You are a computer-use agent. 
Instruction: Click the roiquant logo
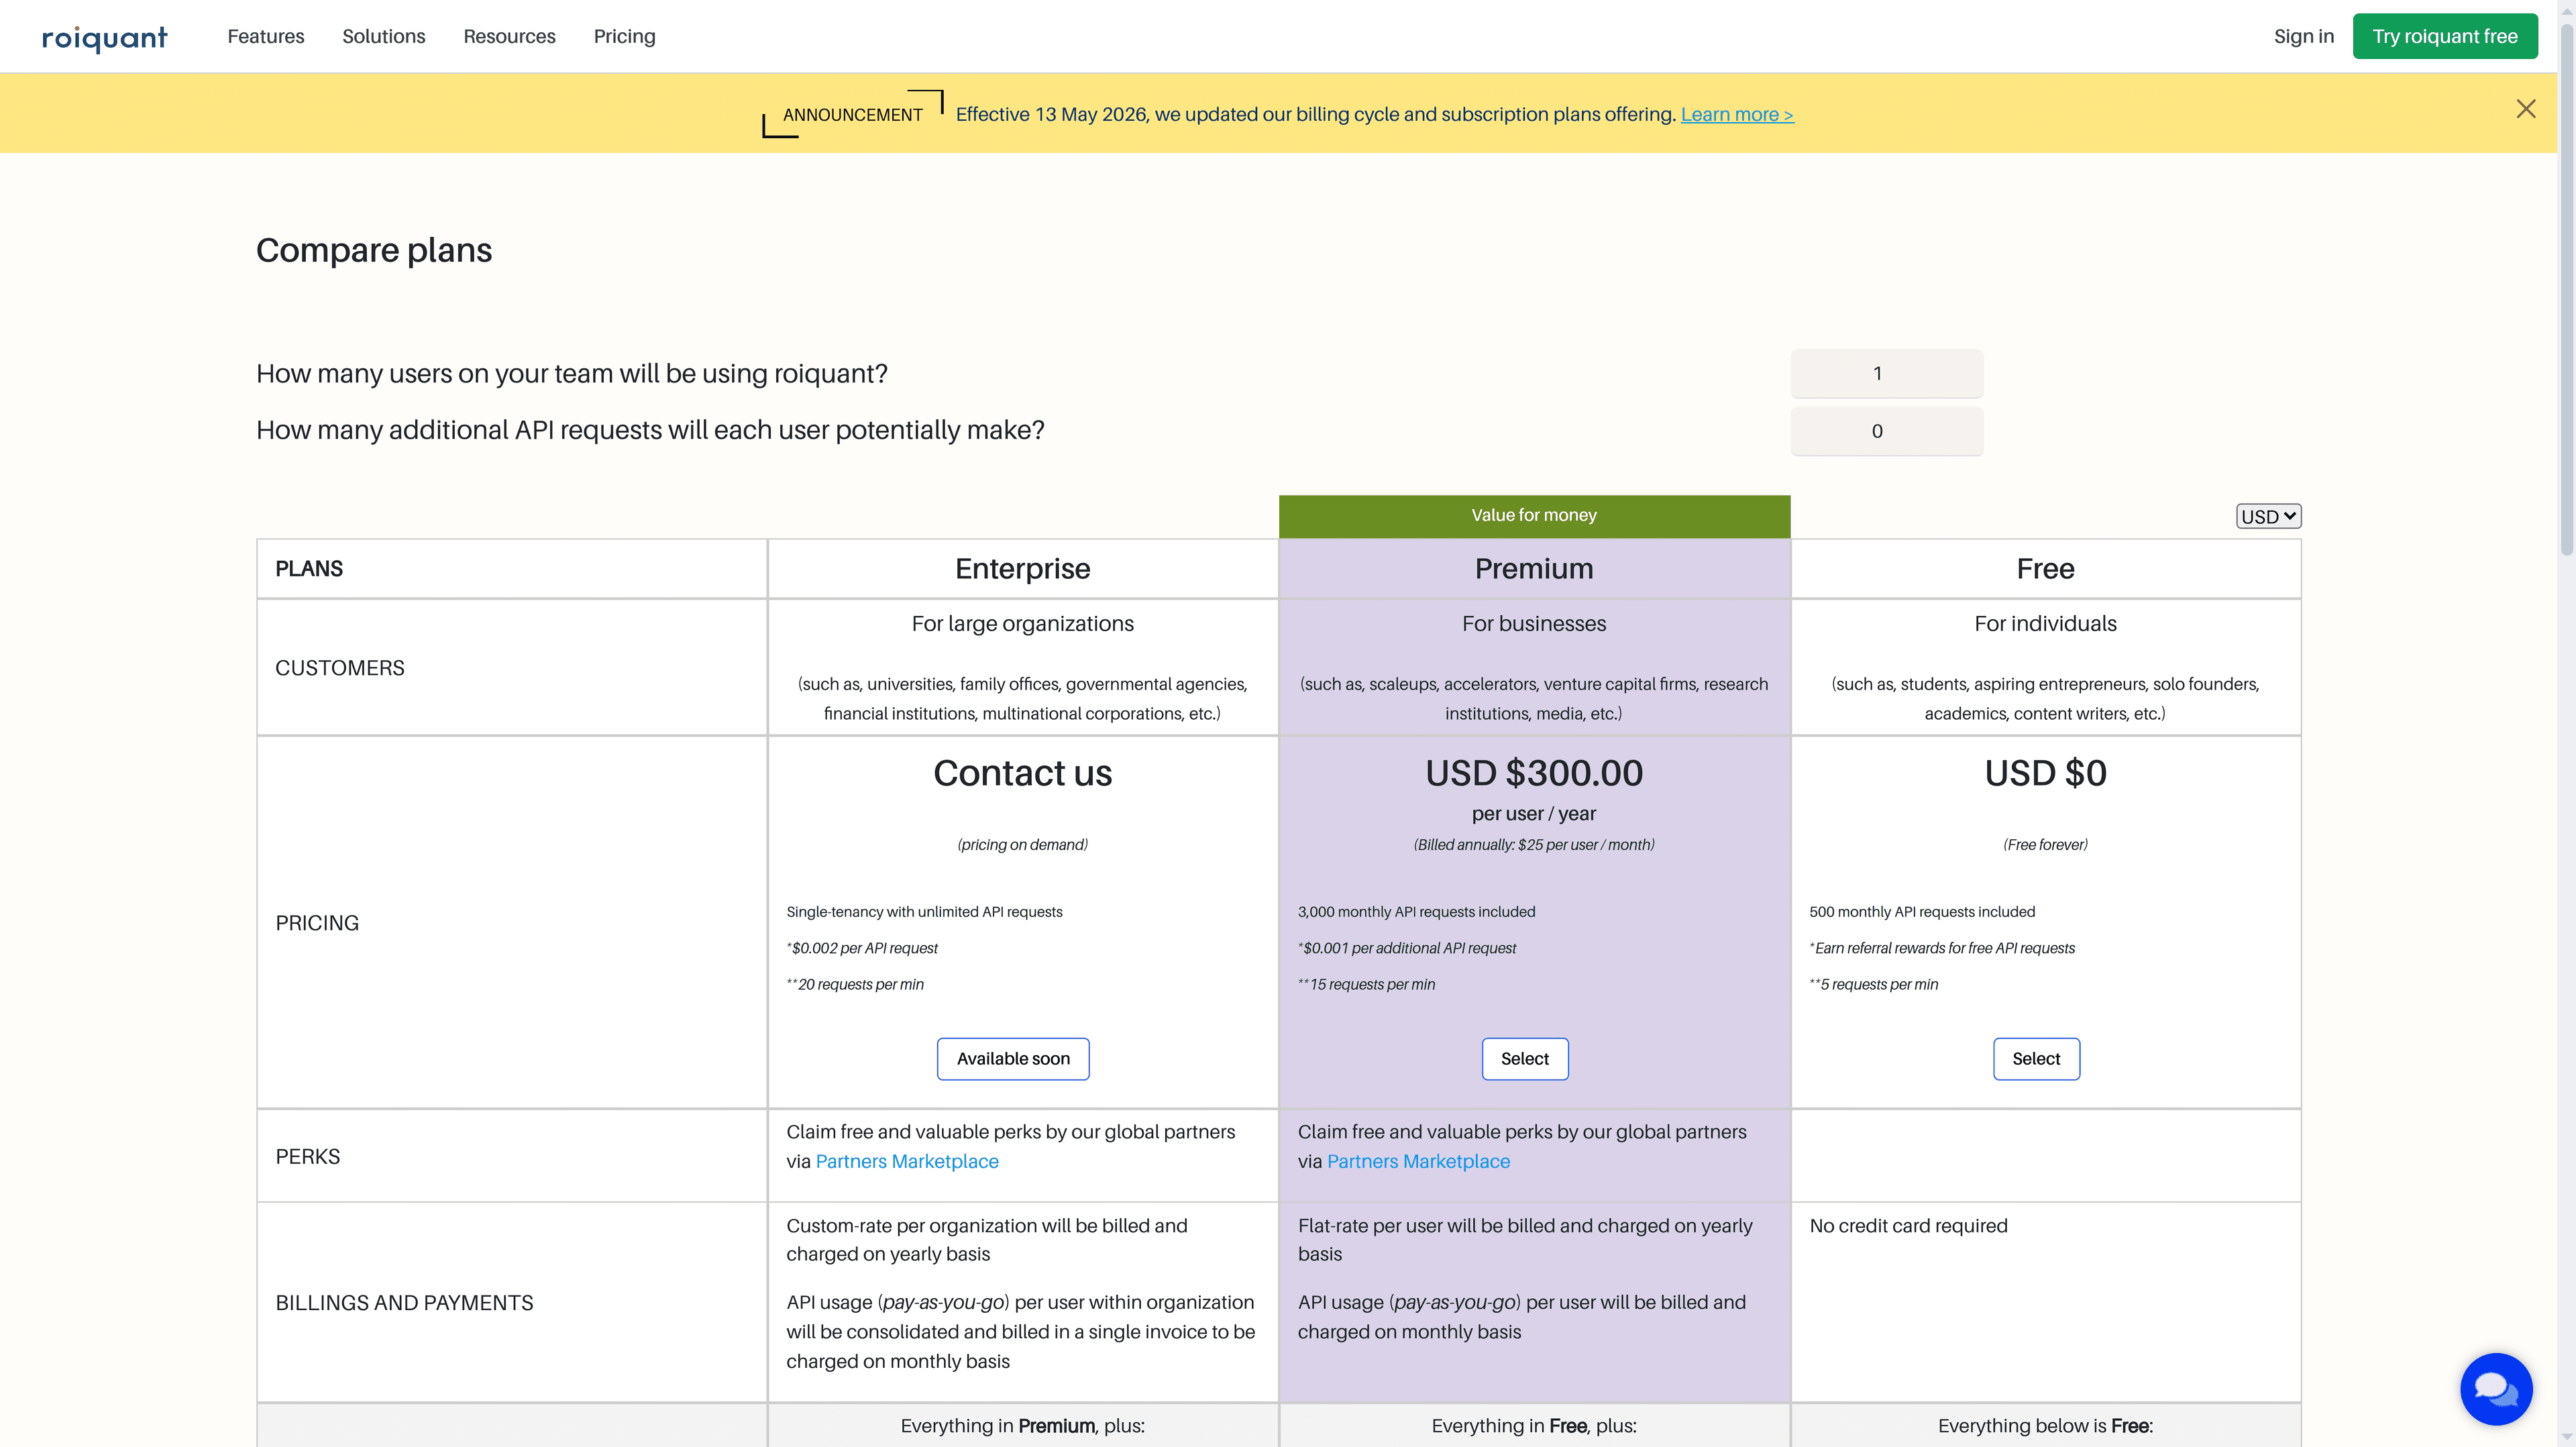(x=104, y=38)
